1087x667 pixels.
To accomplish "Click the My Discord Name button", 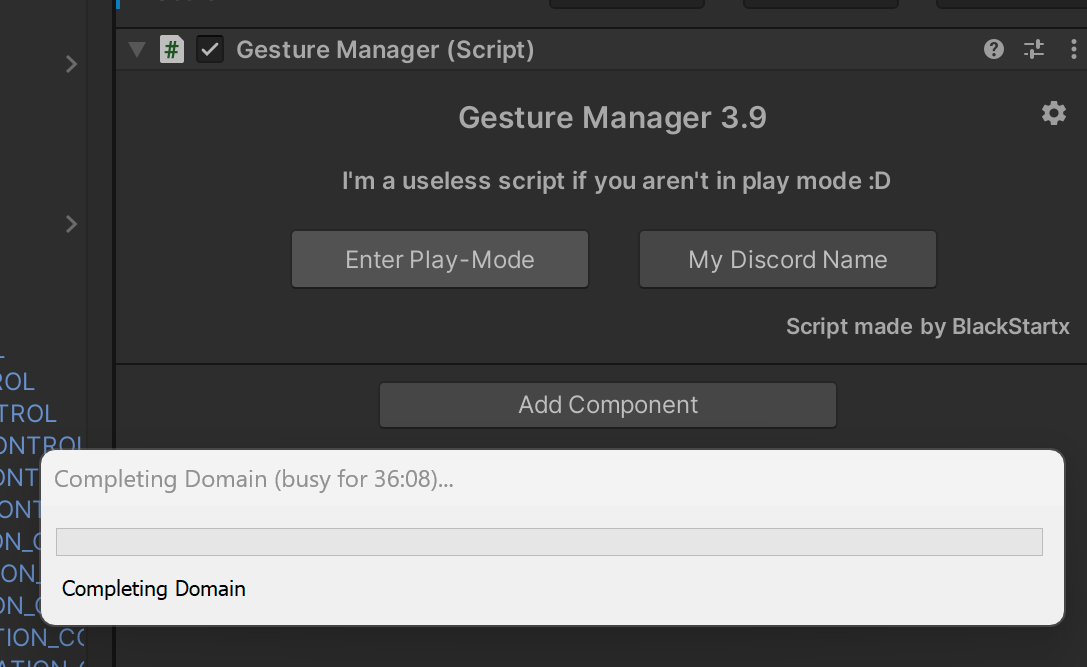I will (787, 260).
